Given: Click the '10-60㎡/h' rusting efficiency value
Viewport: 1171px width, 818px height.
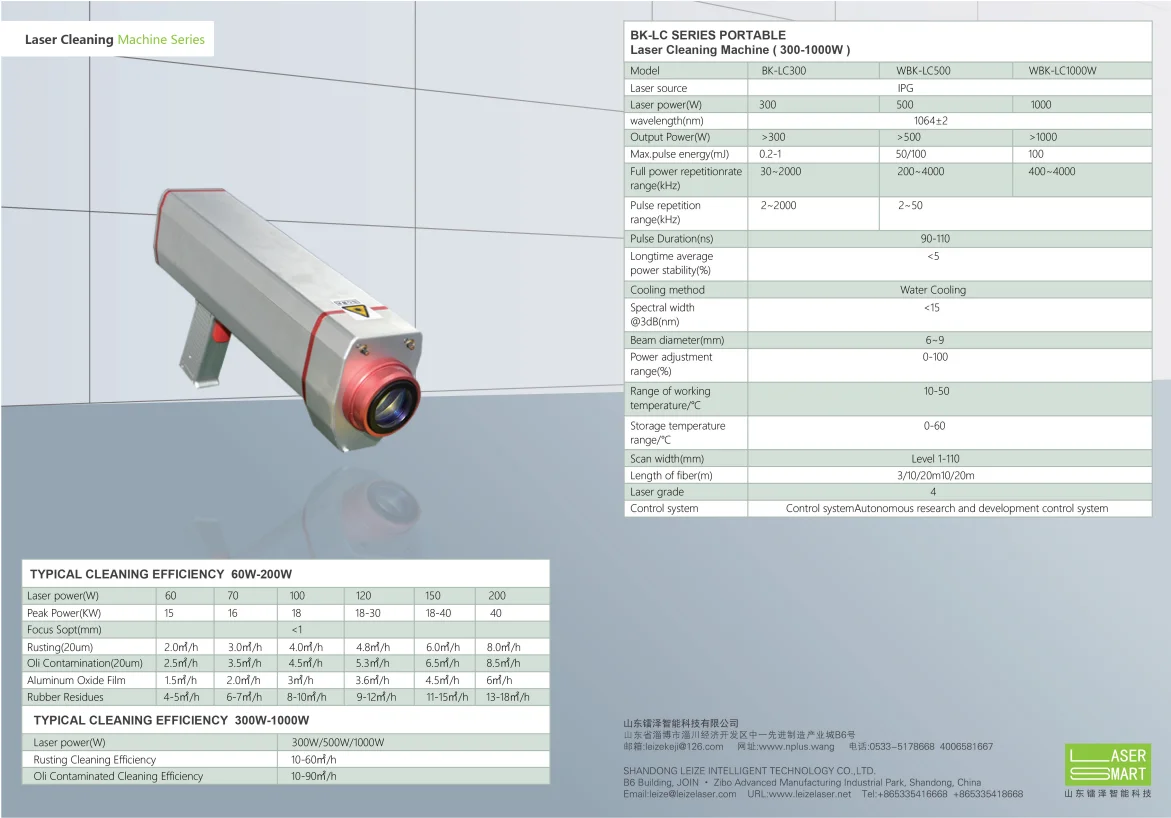Looking at the screenshot, I should [314, 760].
